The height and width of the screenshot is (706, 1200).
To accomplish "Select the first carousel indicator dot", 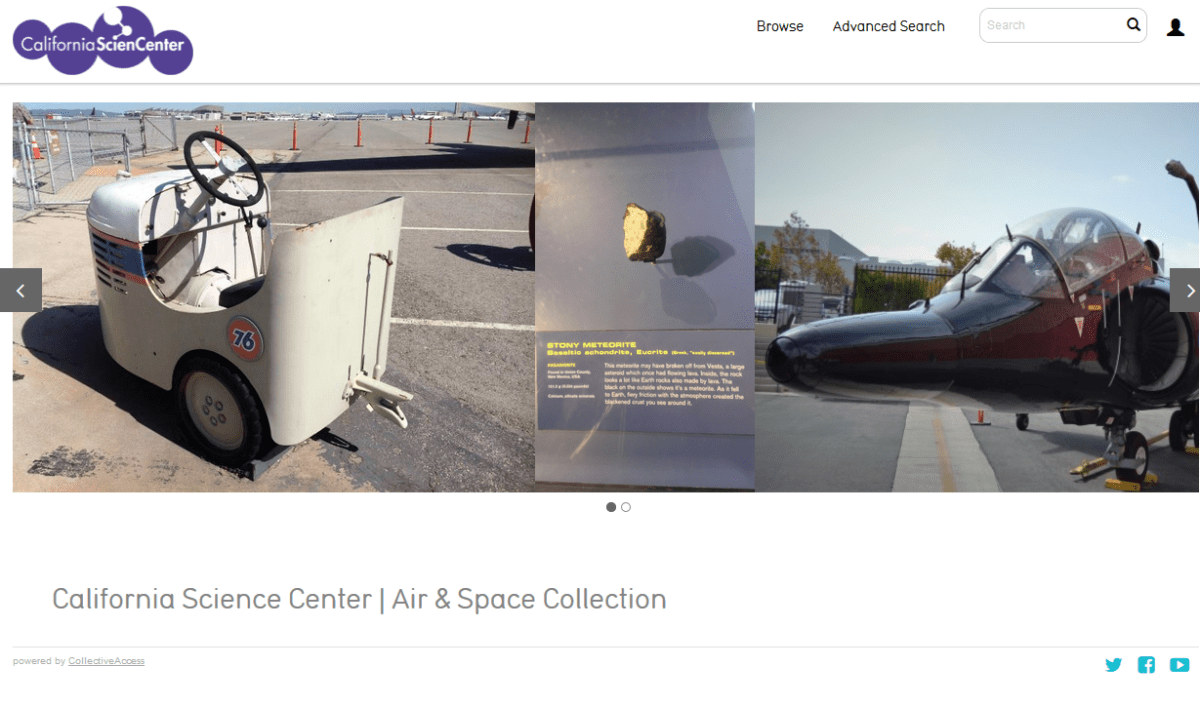I will pyautogui.click(x=611, y=507).
